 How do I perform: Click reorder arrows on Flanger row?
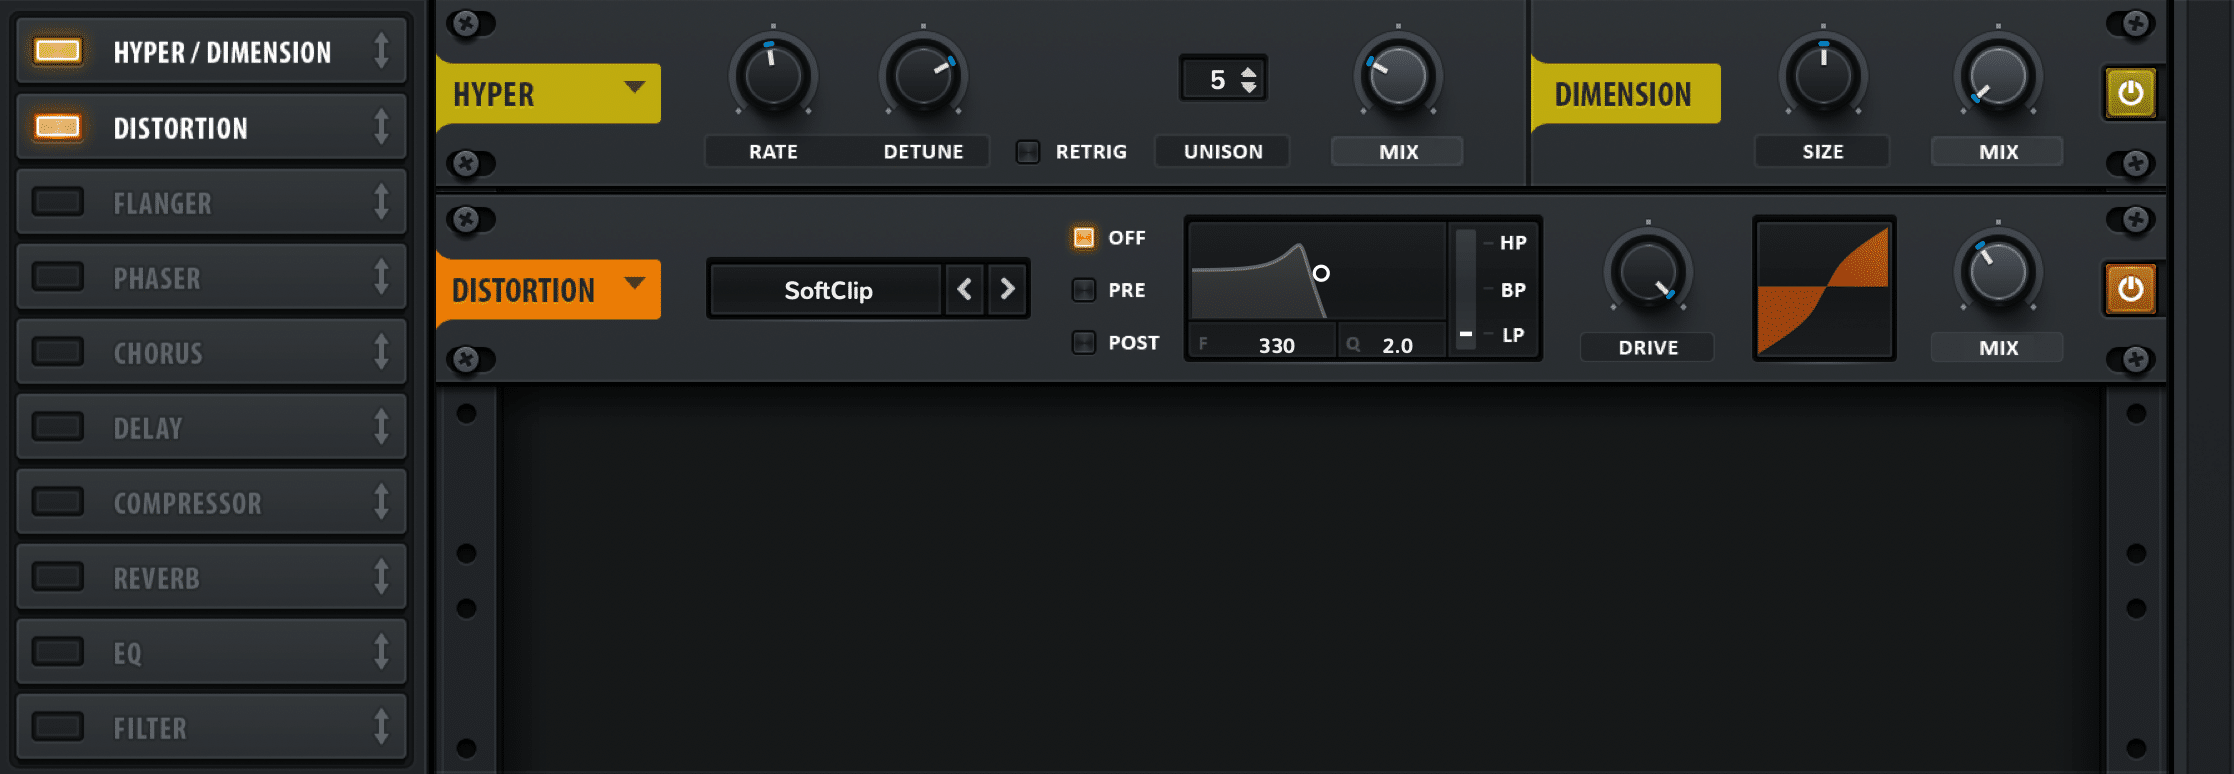tap(381, 202)
